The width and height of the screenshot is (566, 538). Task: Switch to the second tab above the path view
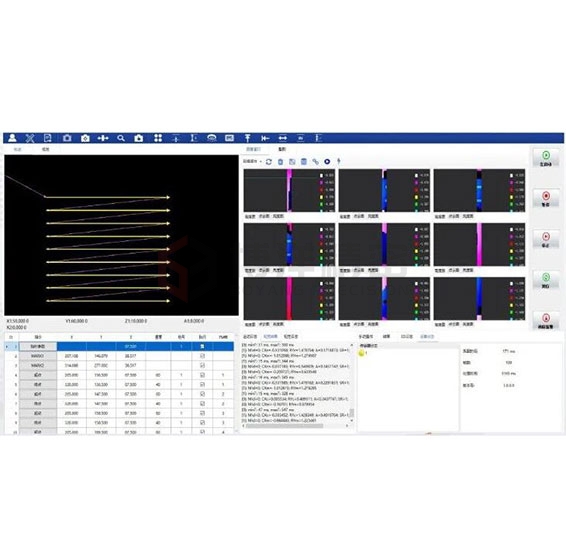pyautogui.click(x=45, y=149)
